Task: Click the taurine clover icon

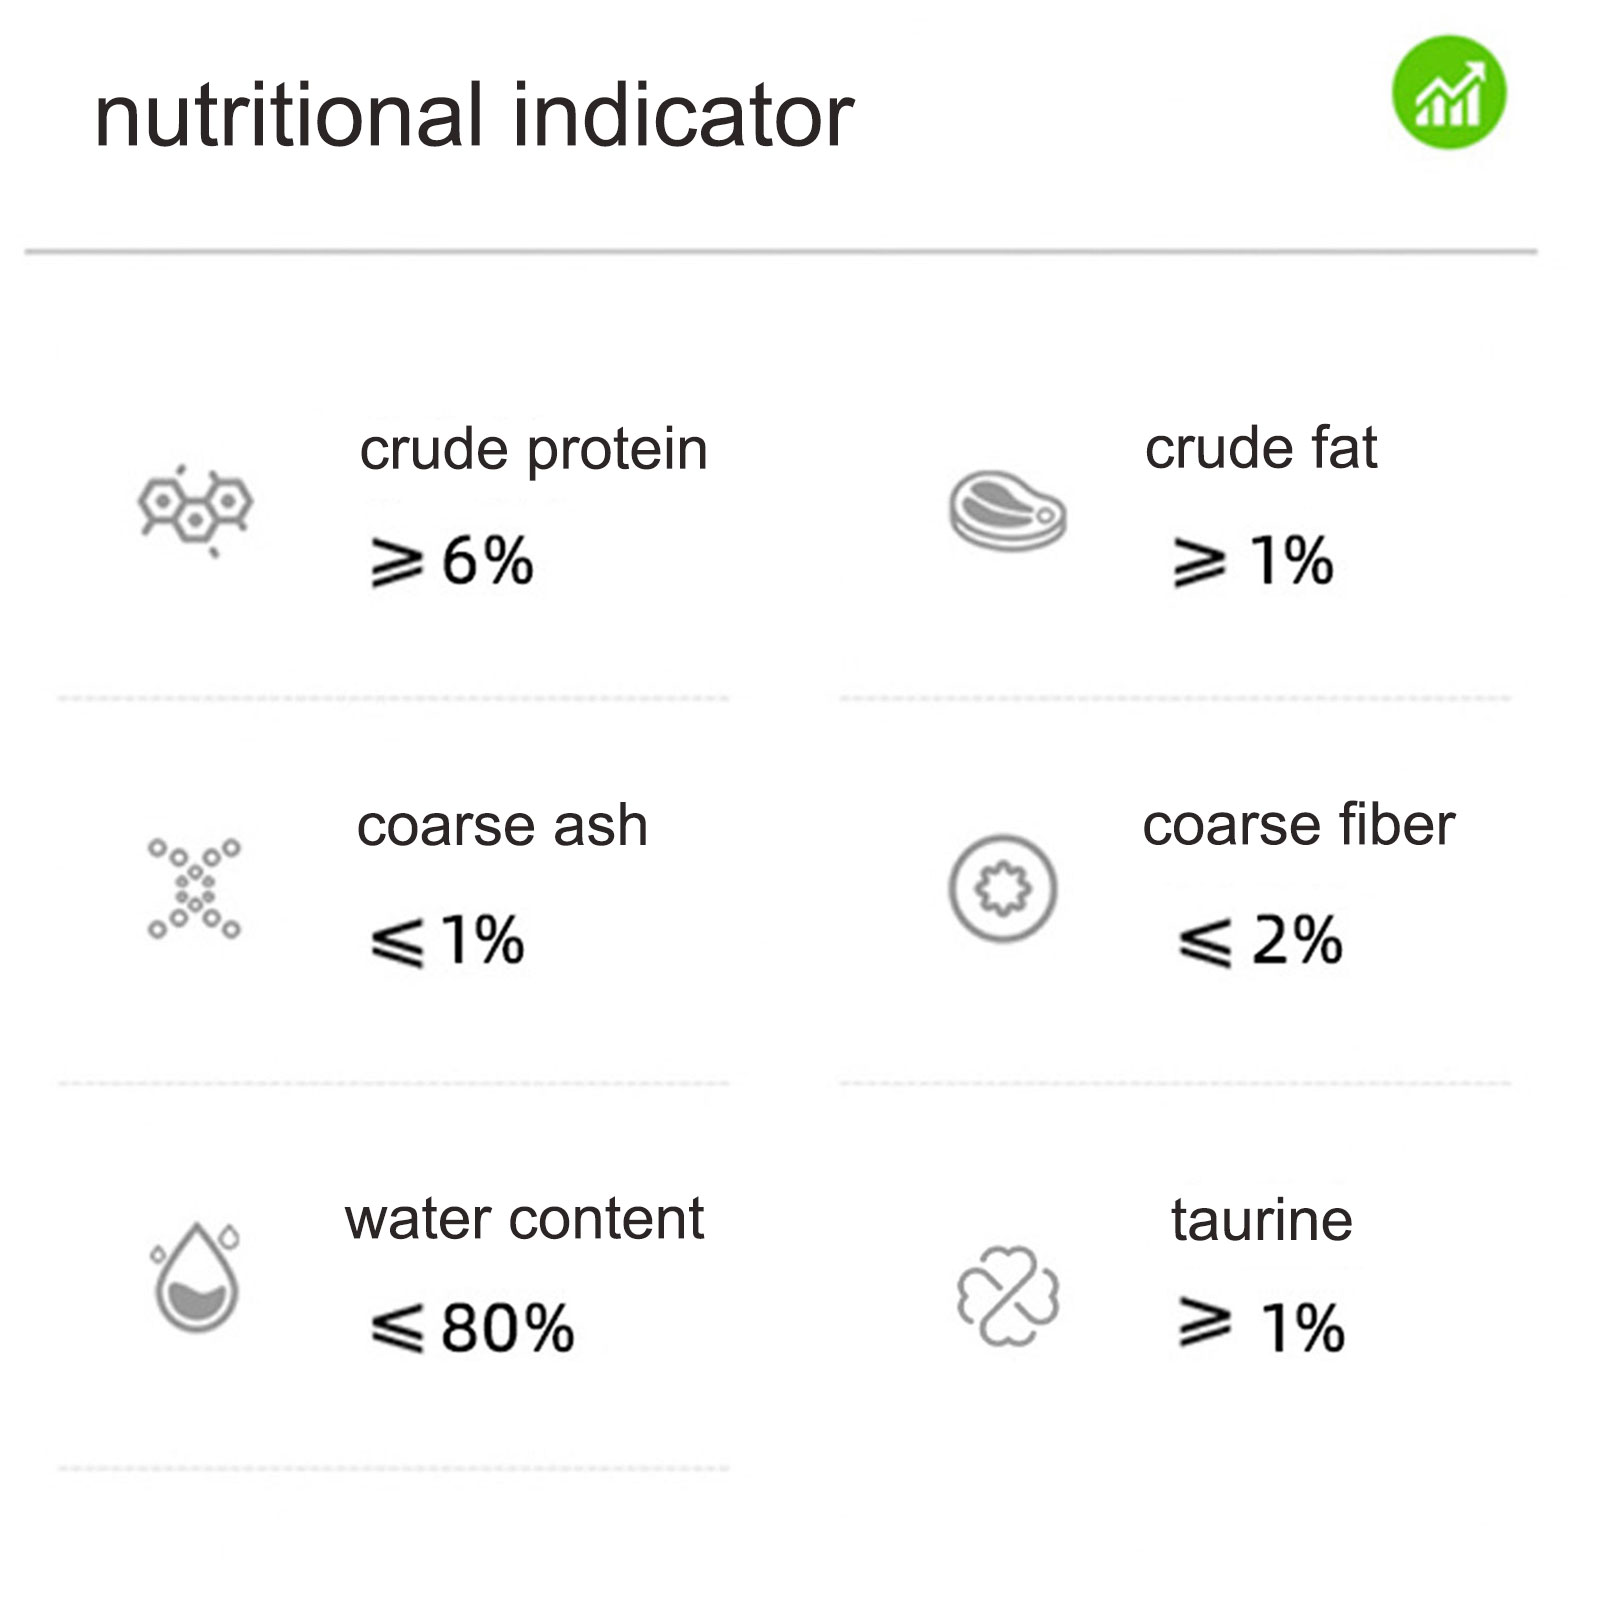Action: tap(1008, 1295)
